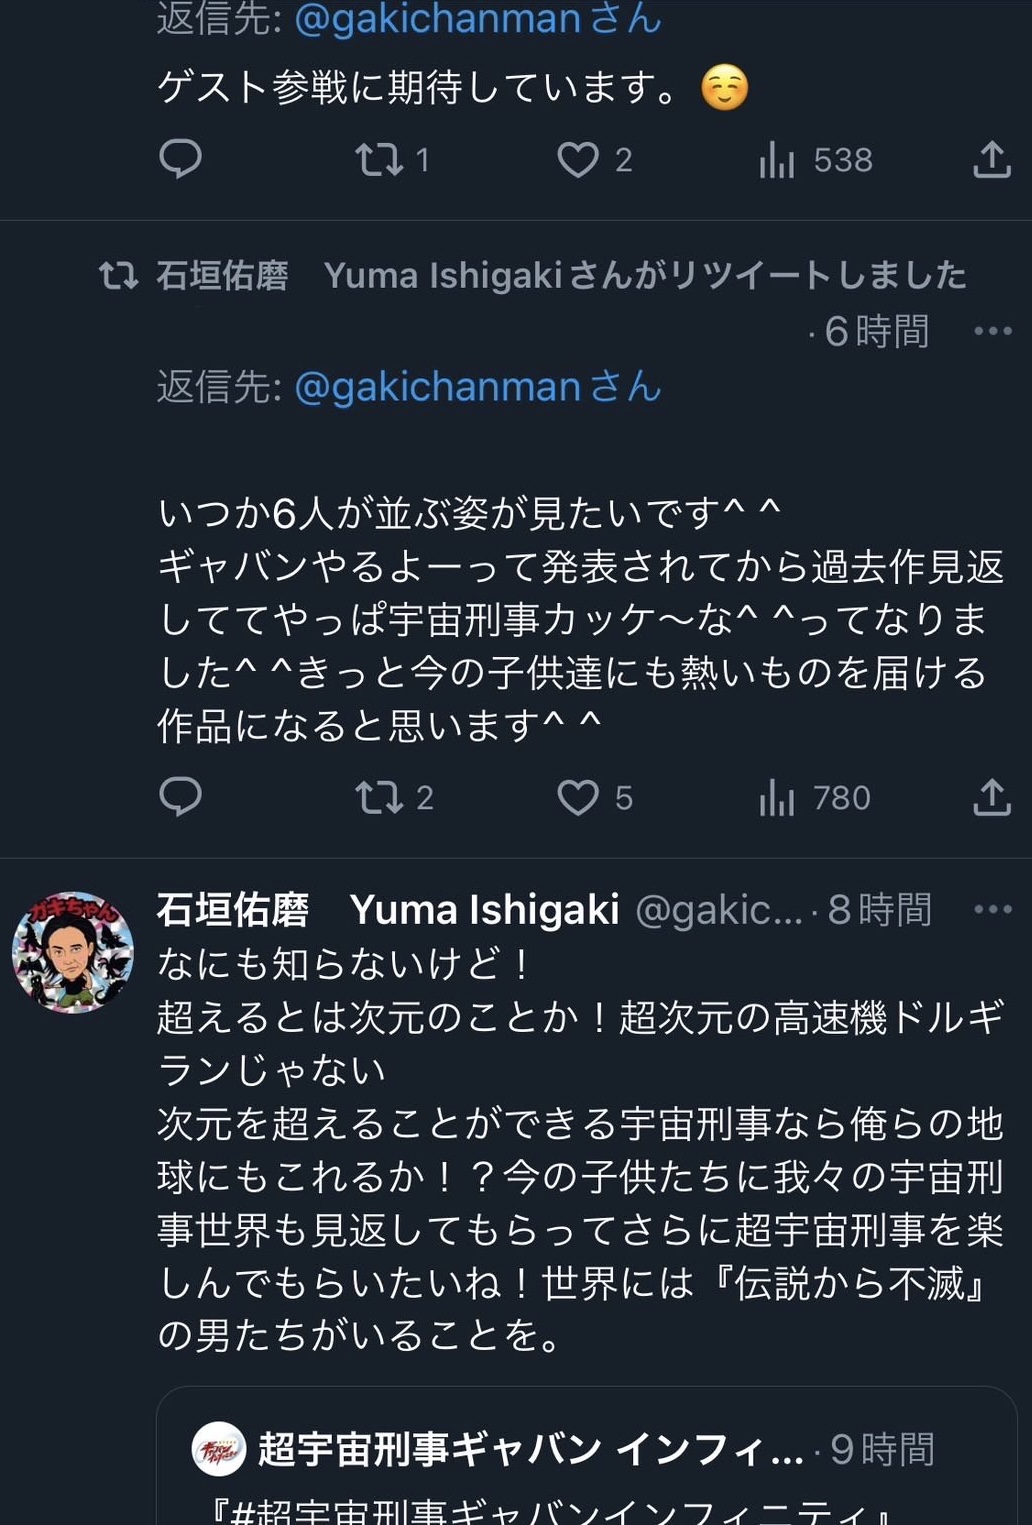Open more options on the 8時間 tweet
The width and height of the screenshot is (1032, 1525).
(992, 909)
